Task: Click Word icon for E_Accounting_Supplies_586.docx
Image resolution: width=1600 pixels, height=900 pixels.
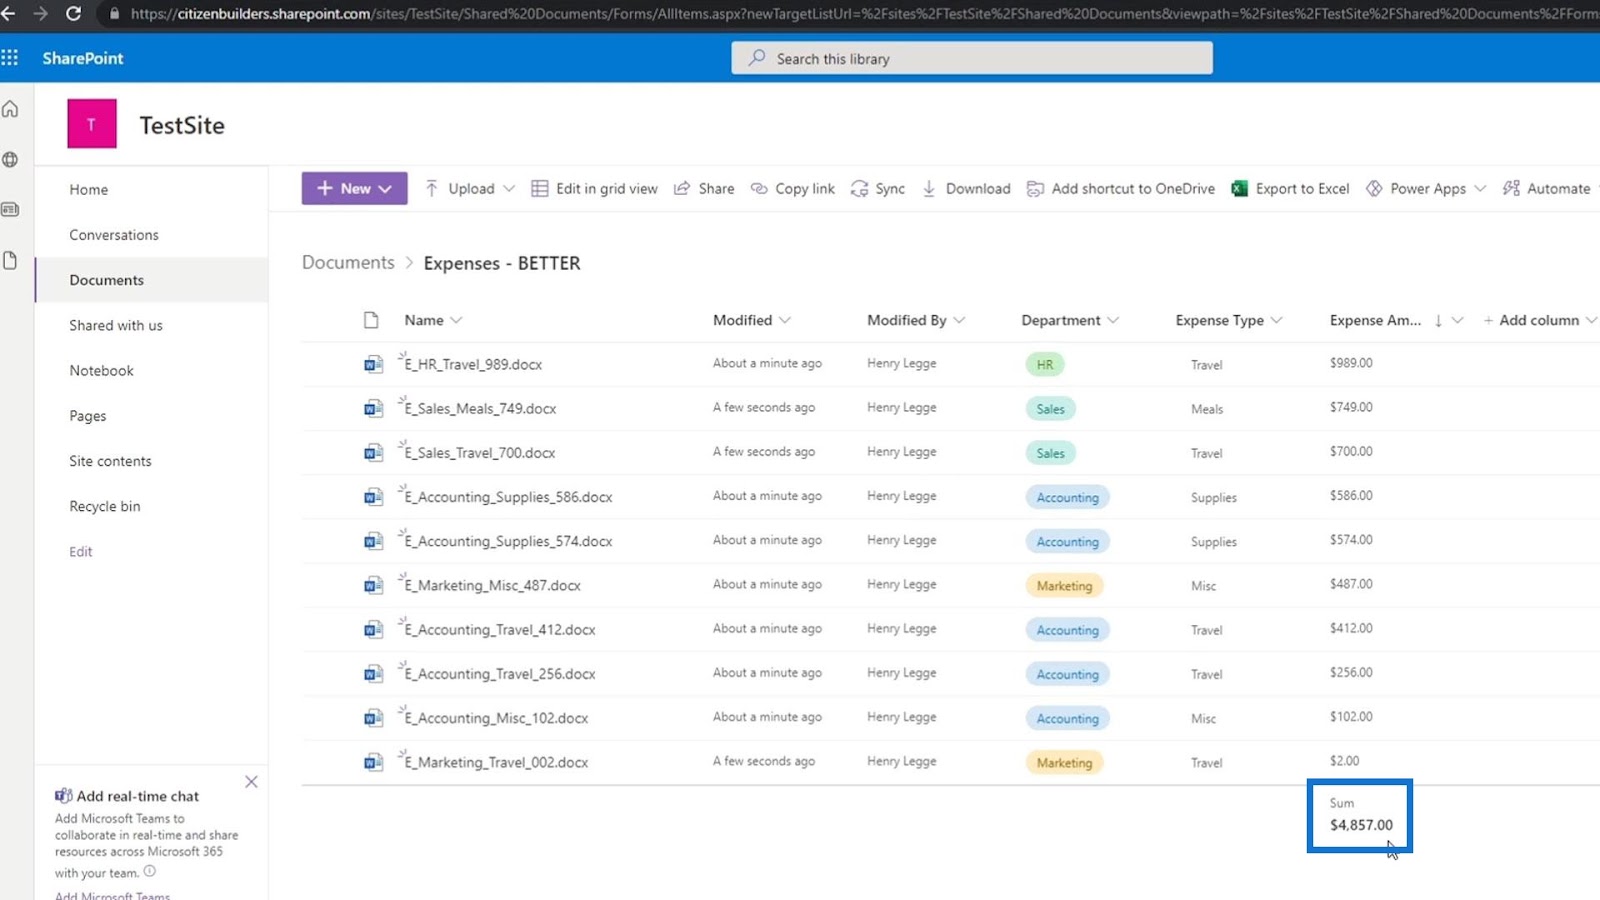Action: (373, 497)
